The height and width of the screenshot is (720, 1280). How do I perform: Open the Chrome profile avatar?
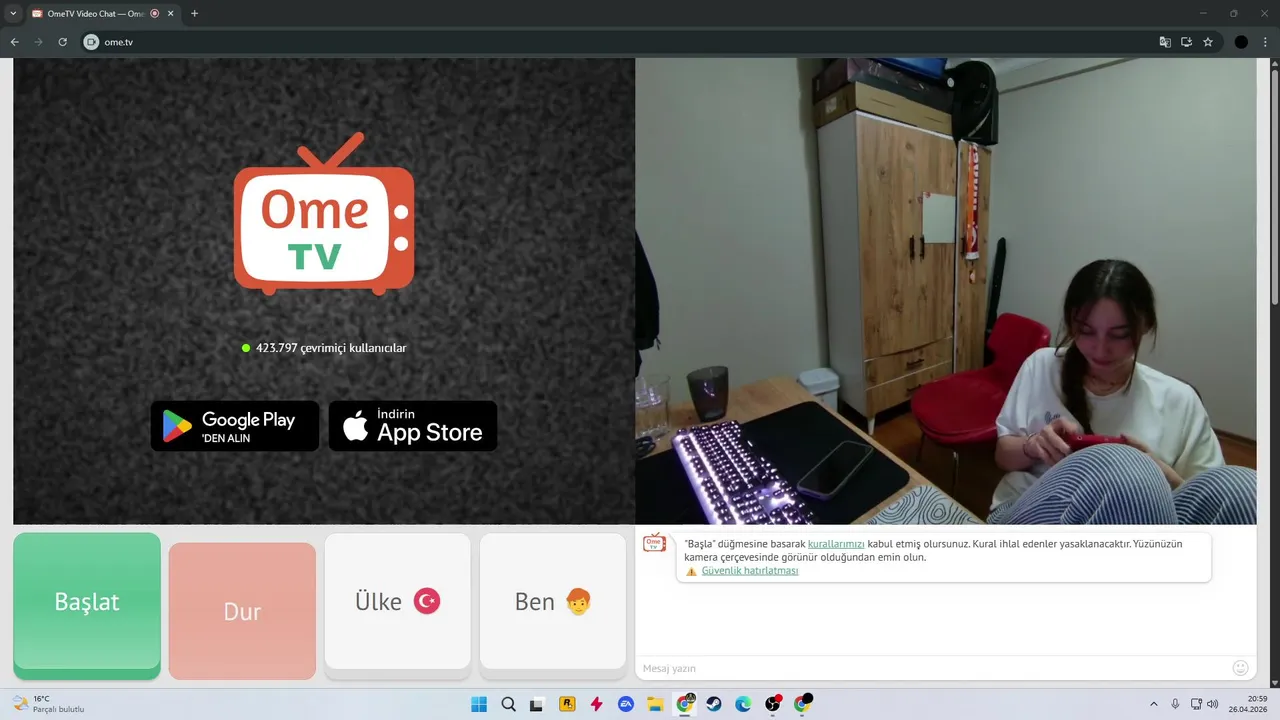click(x=1241, y=42)
